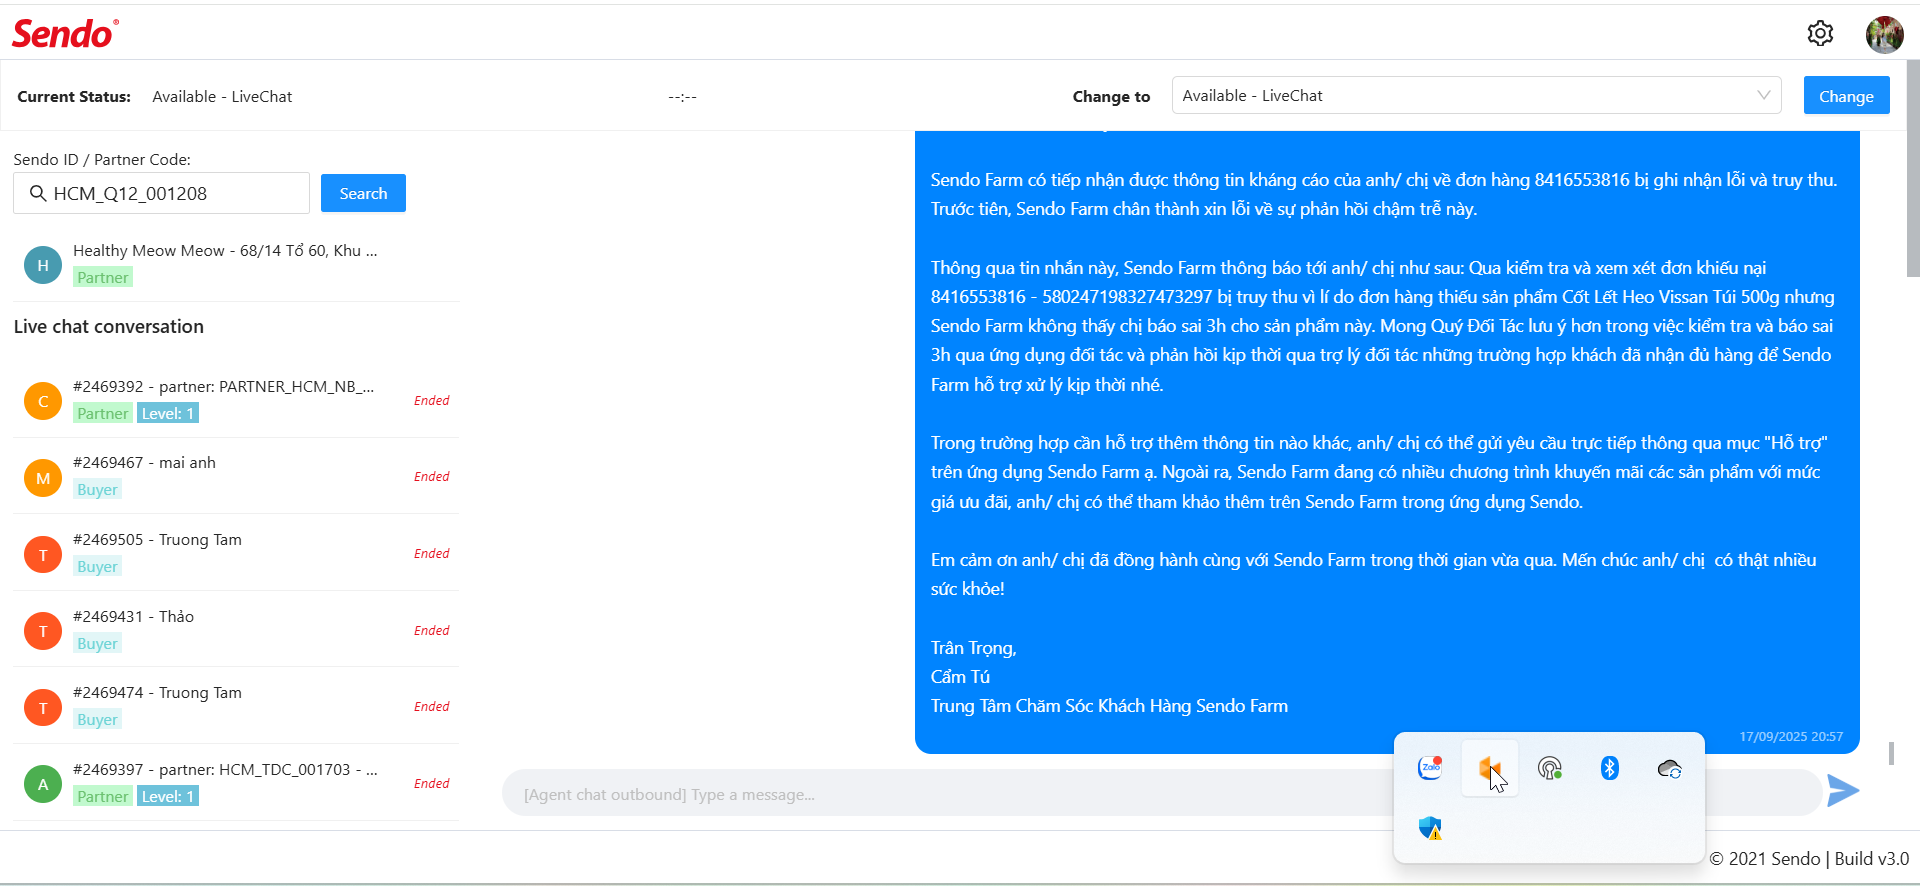Open conversation #2469431 - Thảo
Image resolution: width=1920 pixels, height=886 pixels.
click(236, 630)
